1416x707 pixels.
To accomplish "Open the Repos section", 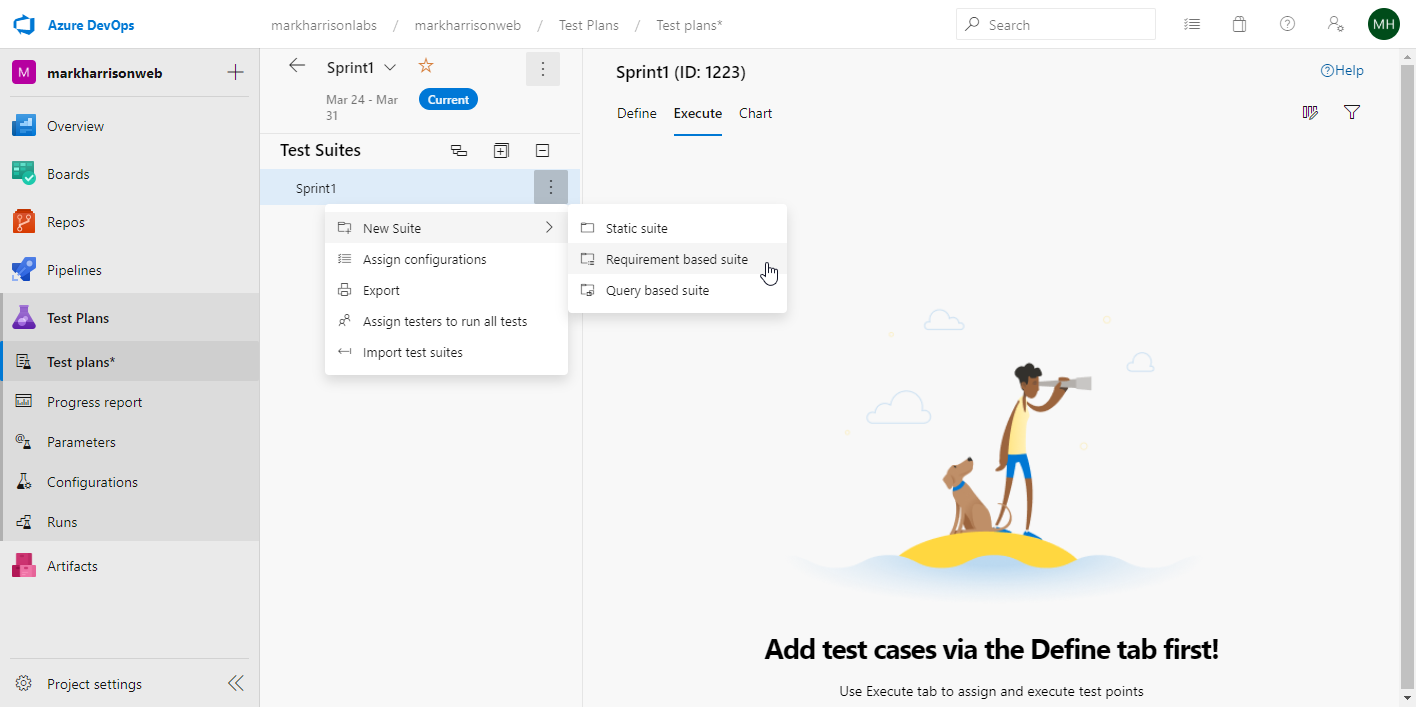I will [x=65, y=222].
